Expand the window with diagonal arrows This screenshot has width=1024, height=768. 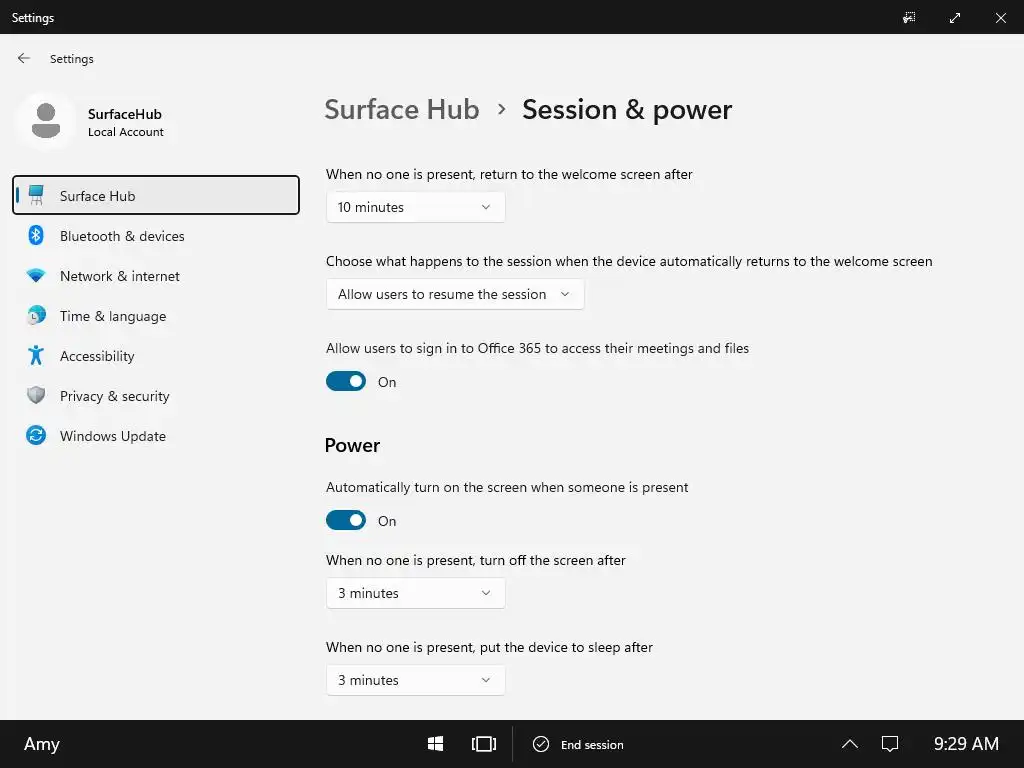click(x=955, y=18)
